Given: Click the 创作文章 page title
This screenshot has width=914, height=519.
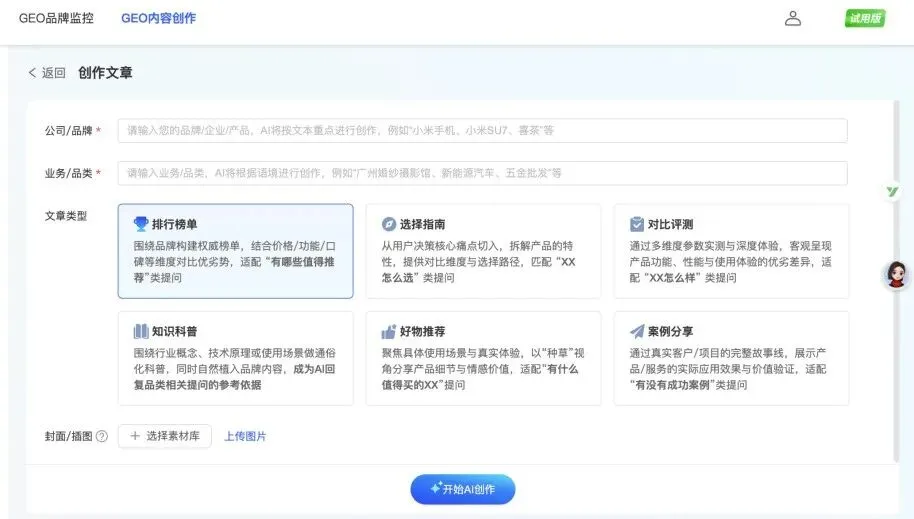Looking at the screenshot, I should pos(105,73).
